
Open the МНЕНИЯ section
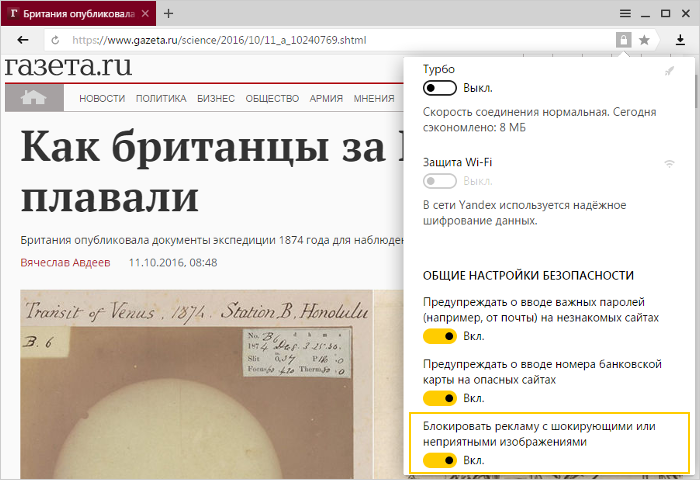(374, 98)
